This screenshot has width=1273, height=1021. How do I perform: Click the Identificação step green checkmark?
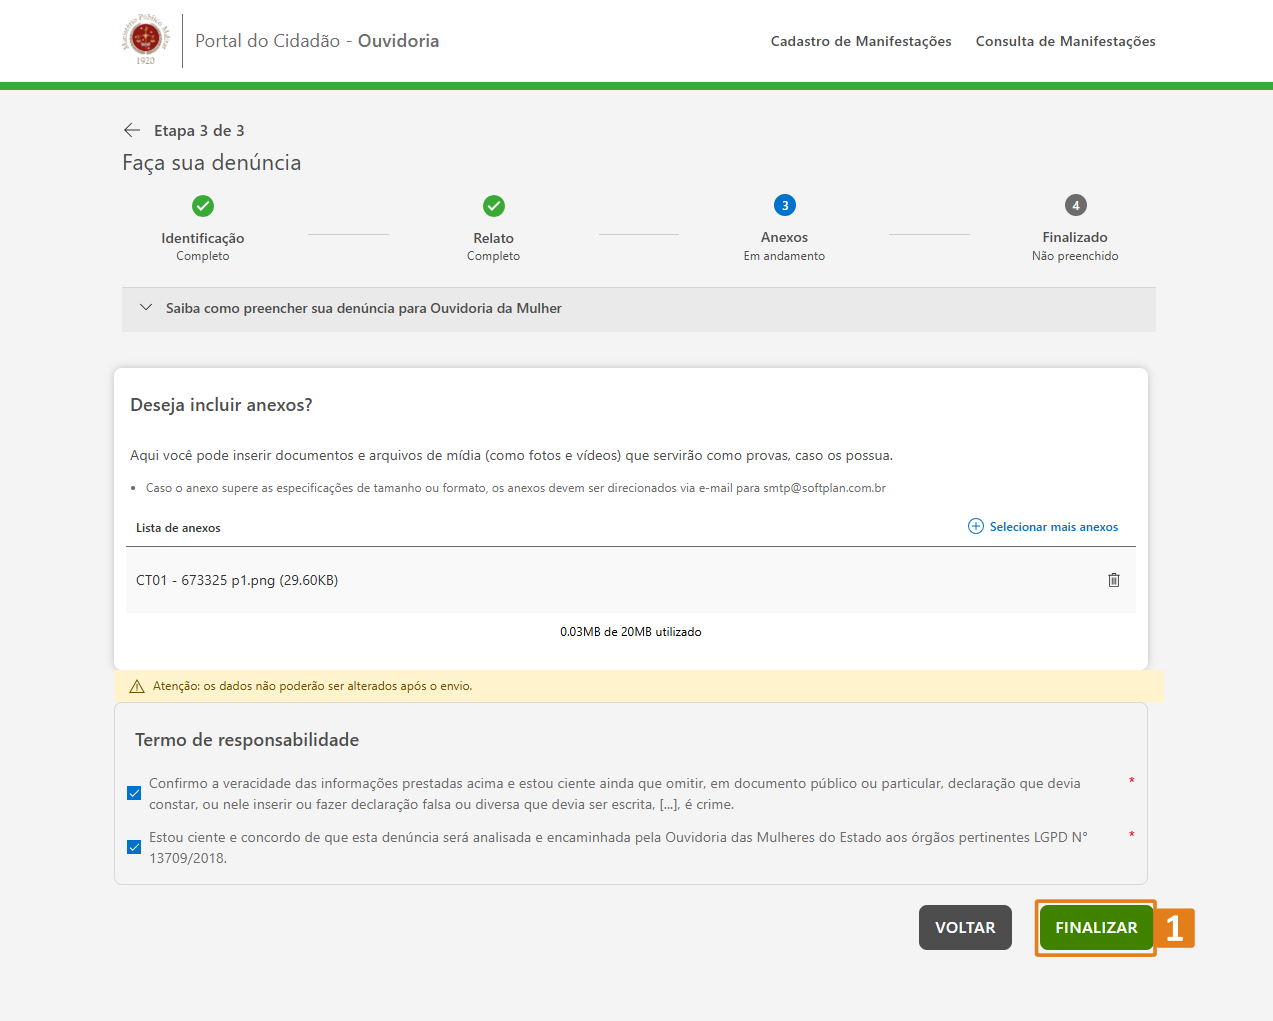pyautogui.click(x=203, y=206)
